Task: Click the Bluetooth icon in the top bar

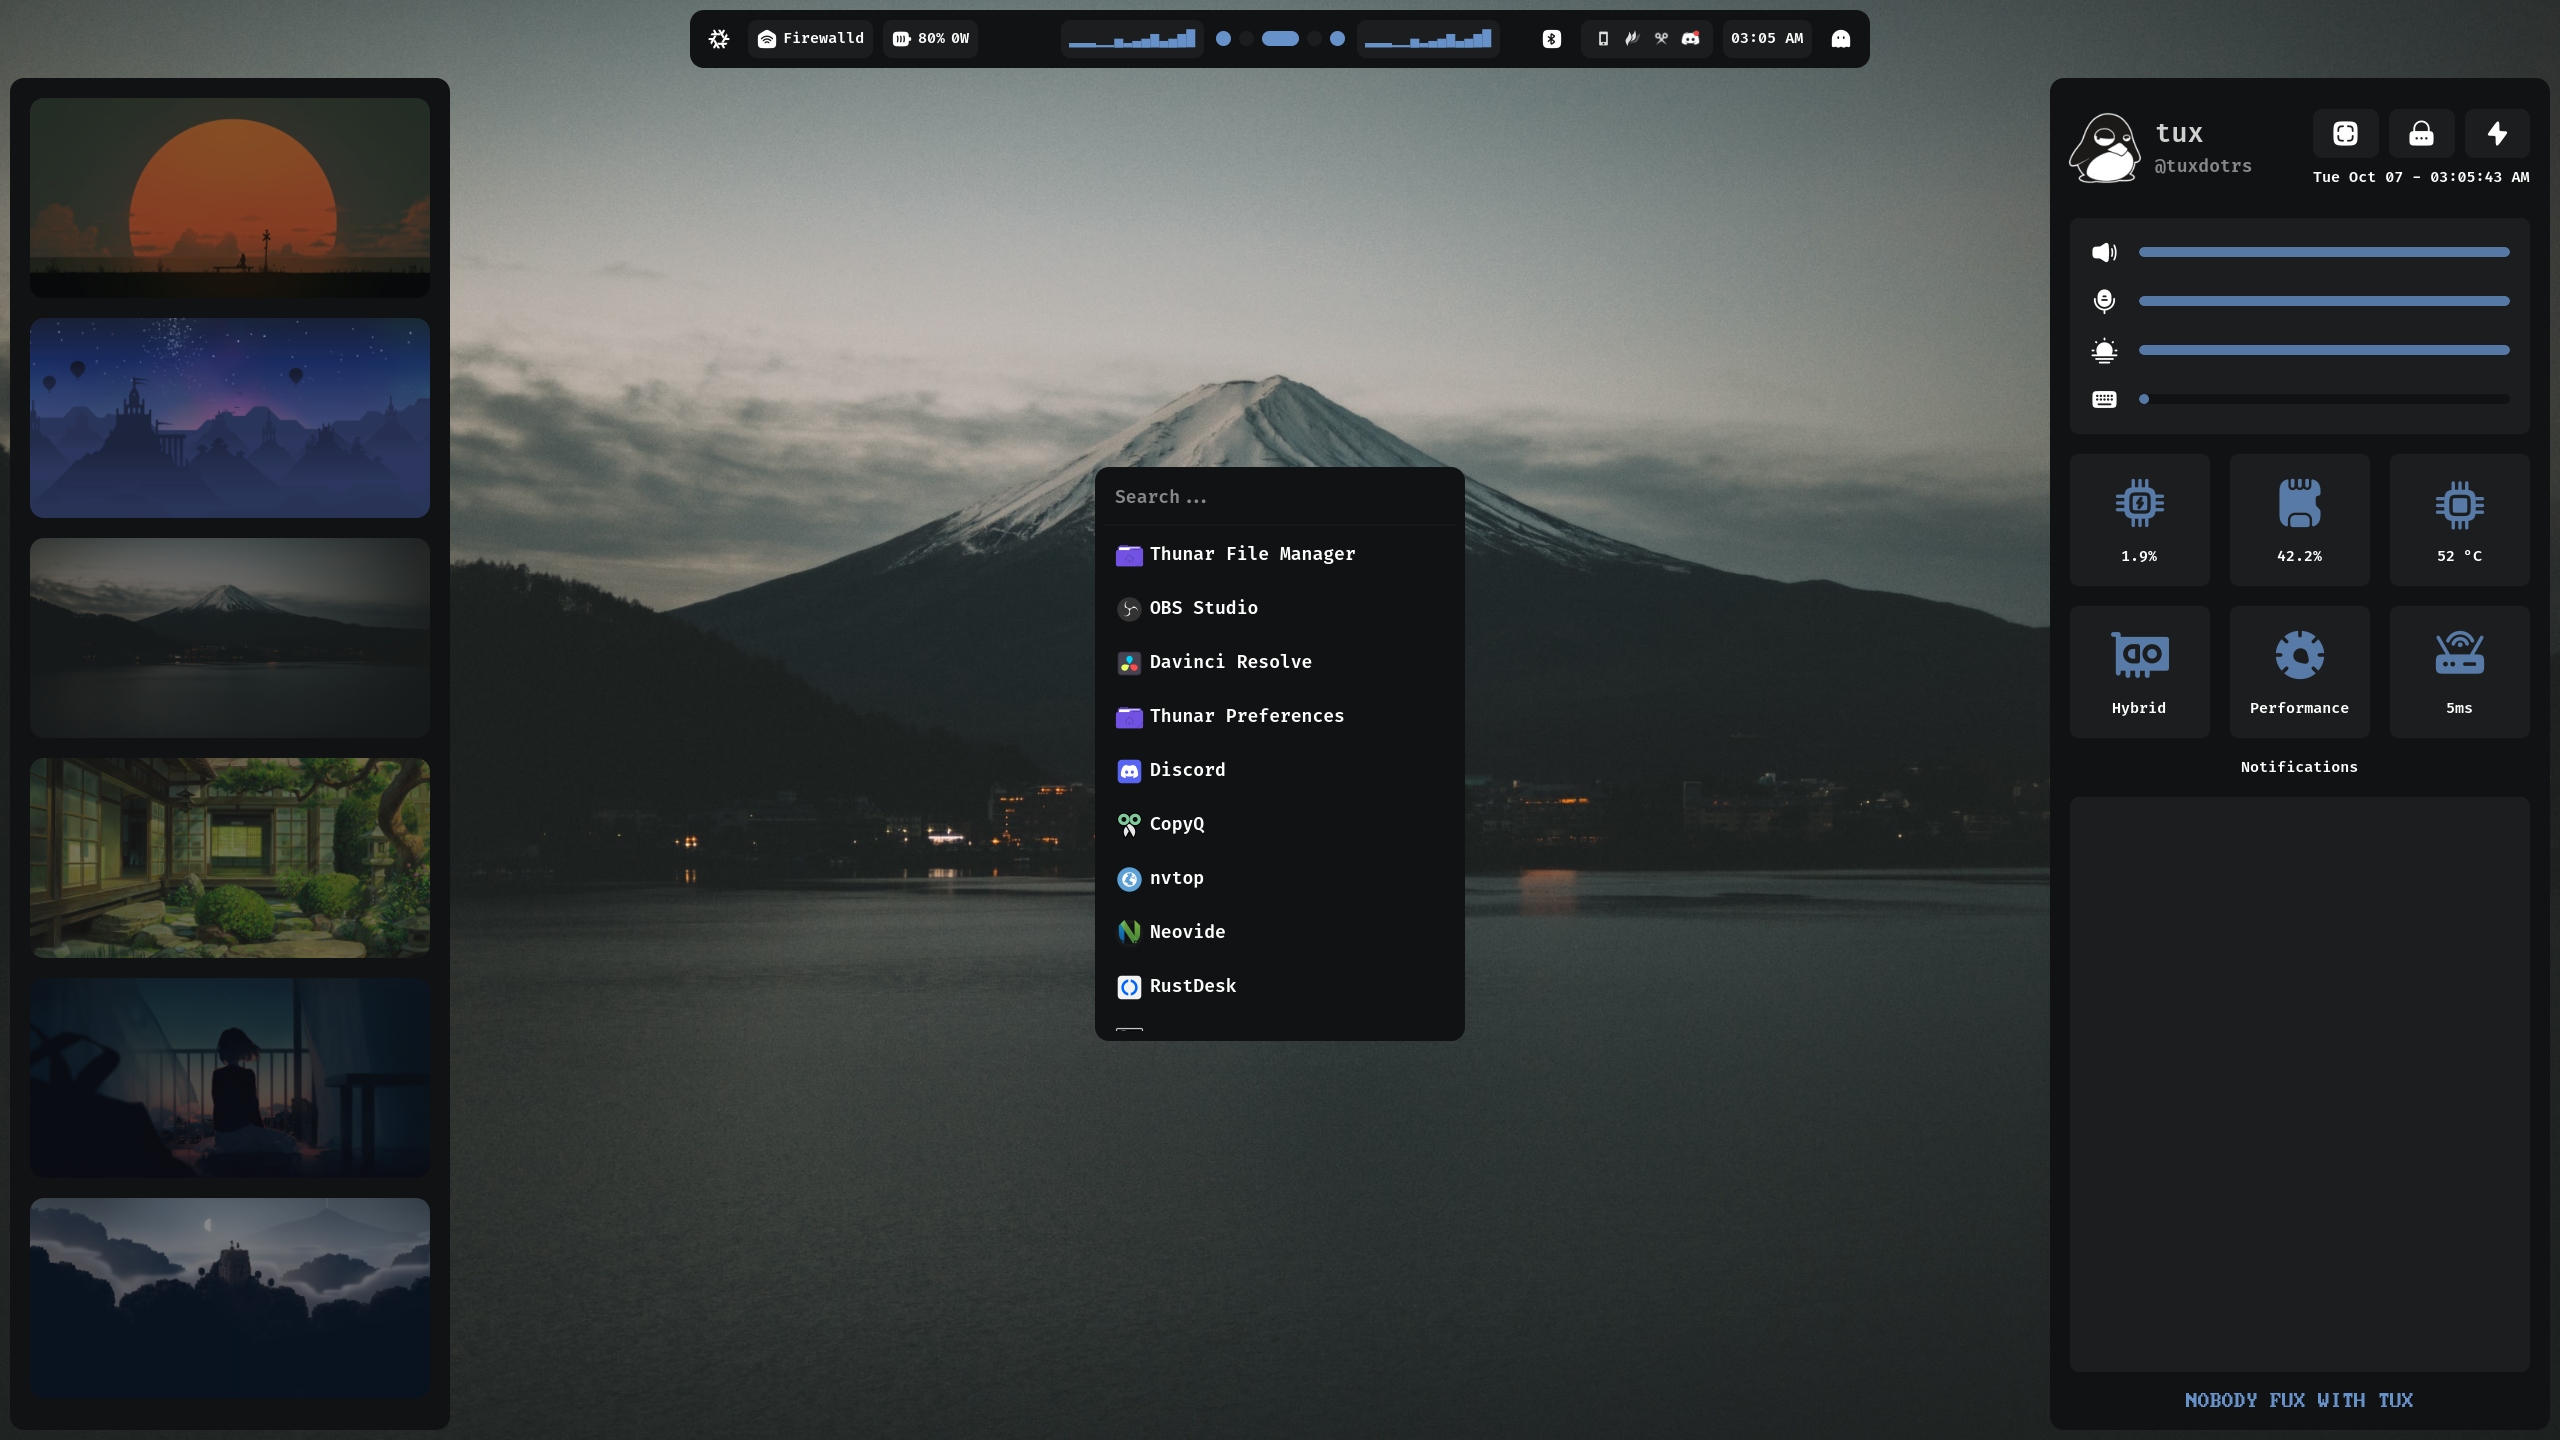Action: (1551, 39)
